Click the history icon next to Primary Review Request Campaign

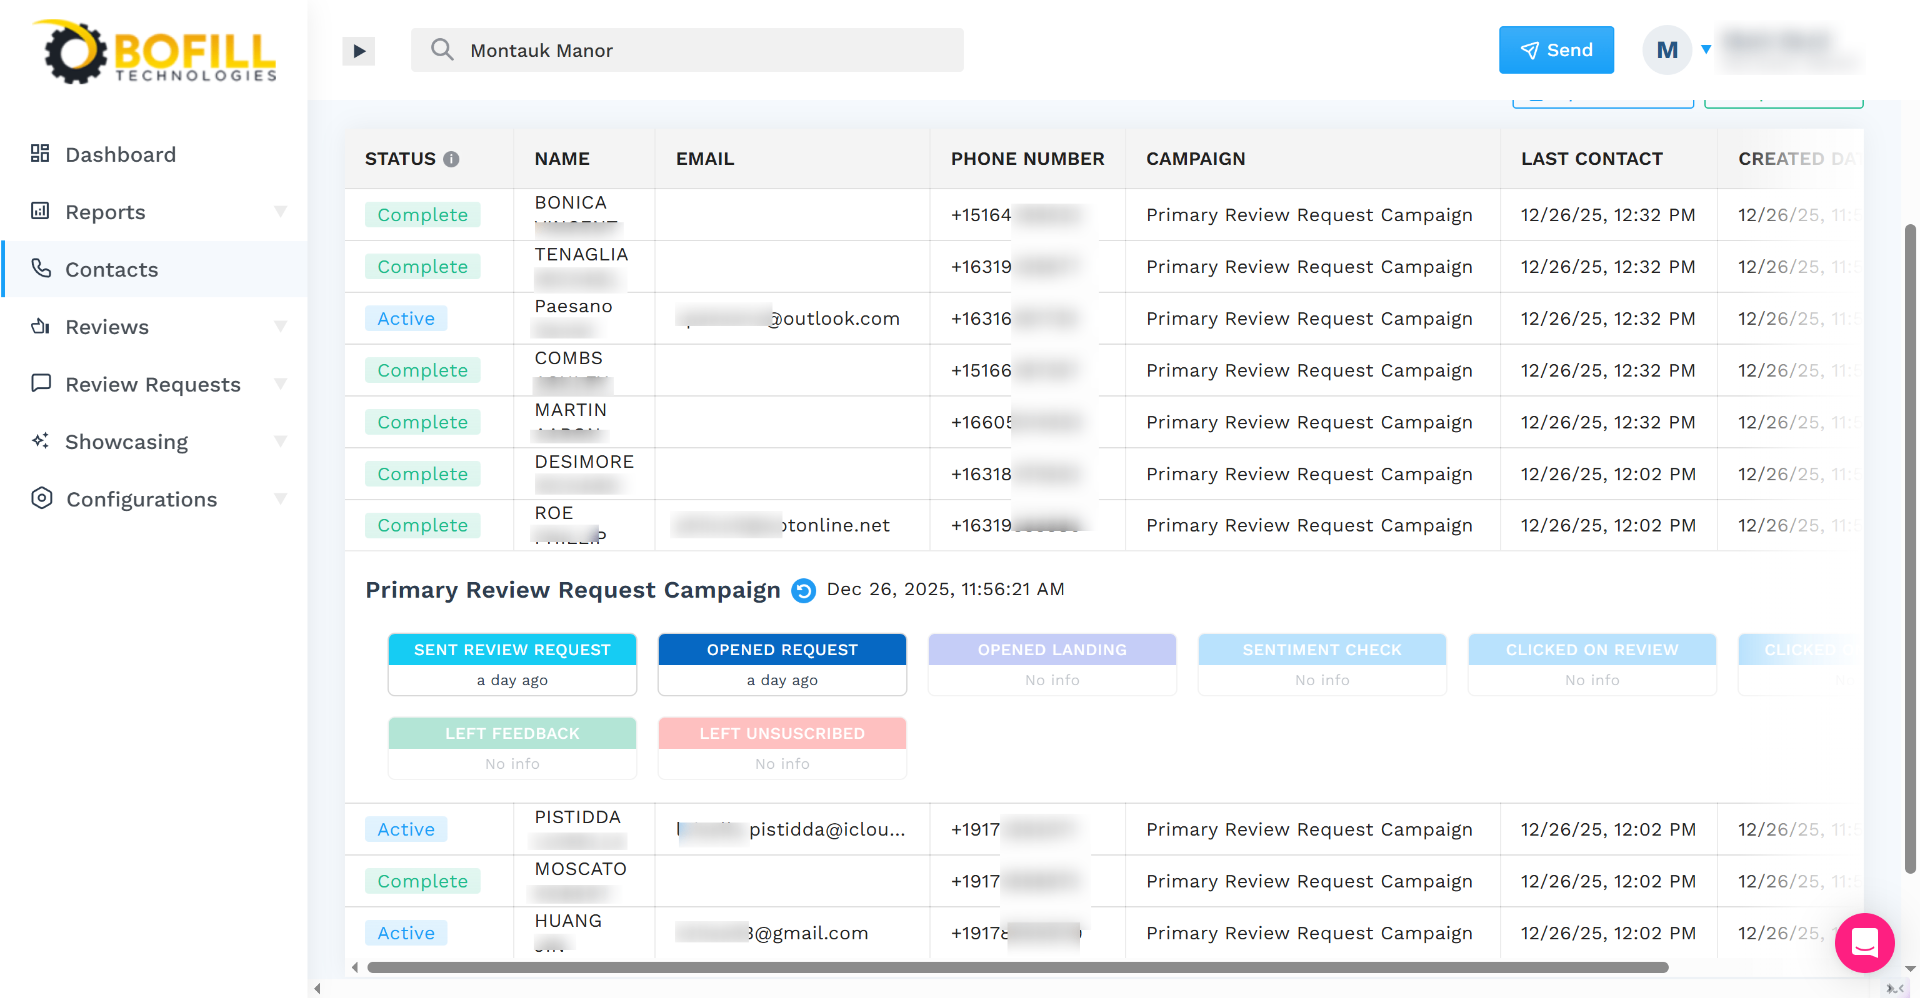805,590
